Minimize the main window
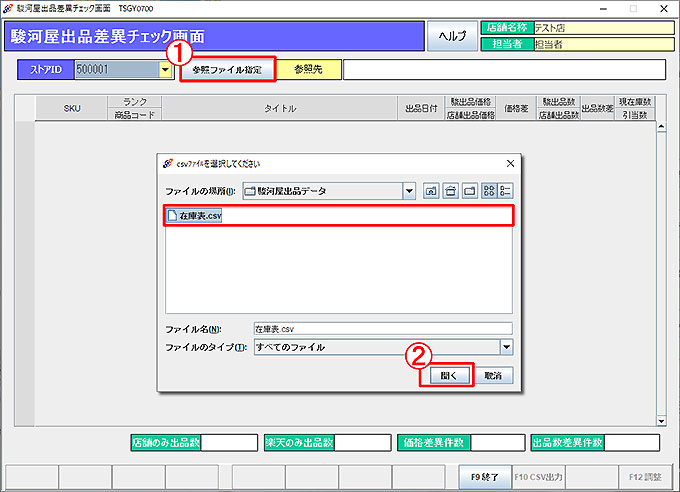The image size is (680, 492). 603,9
